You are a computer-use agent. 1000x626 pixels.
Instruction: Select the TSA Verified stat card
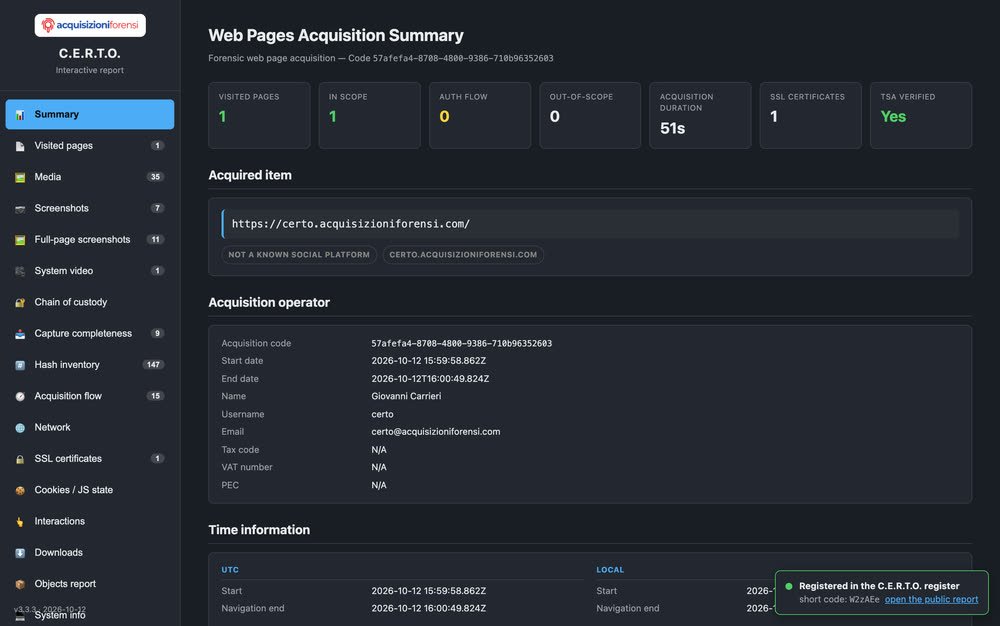tap(920, 115)
